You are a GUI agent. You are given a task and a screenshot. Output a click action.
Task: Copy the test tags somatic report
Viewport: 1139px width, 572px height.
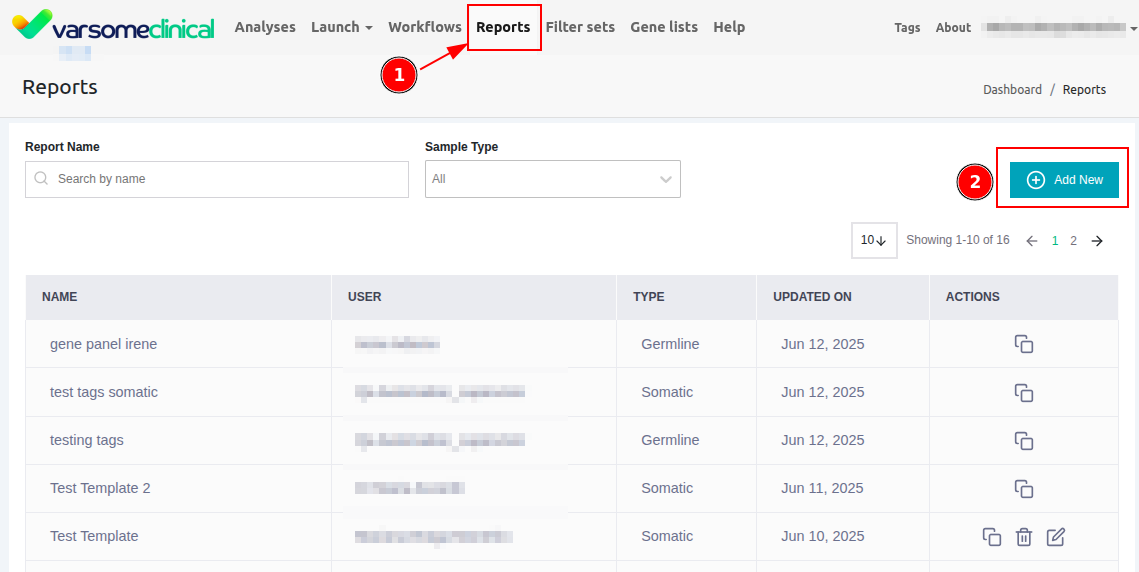click(1023, 392)
